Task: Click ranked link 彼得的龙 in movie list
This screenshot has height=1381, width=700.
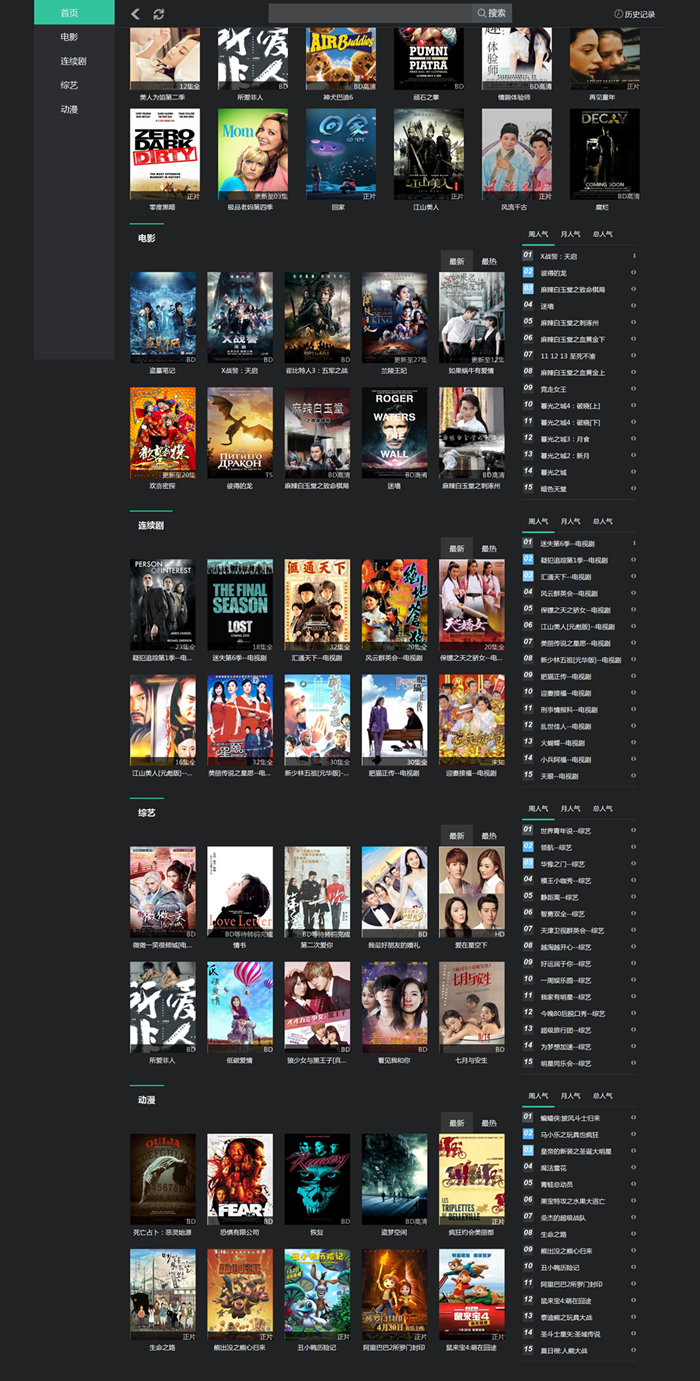Action: (x=553, y=273)
